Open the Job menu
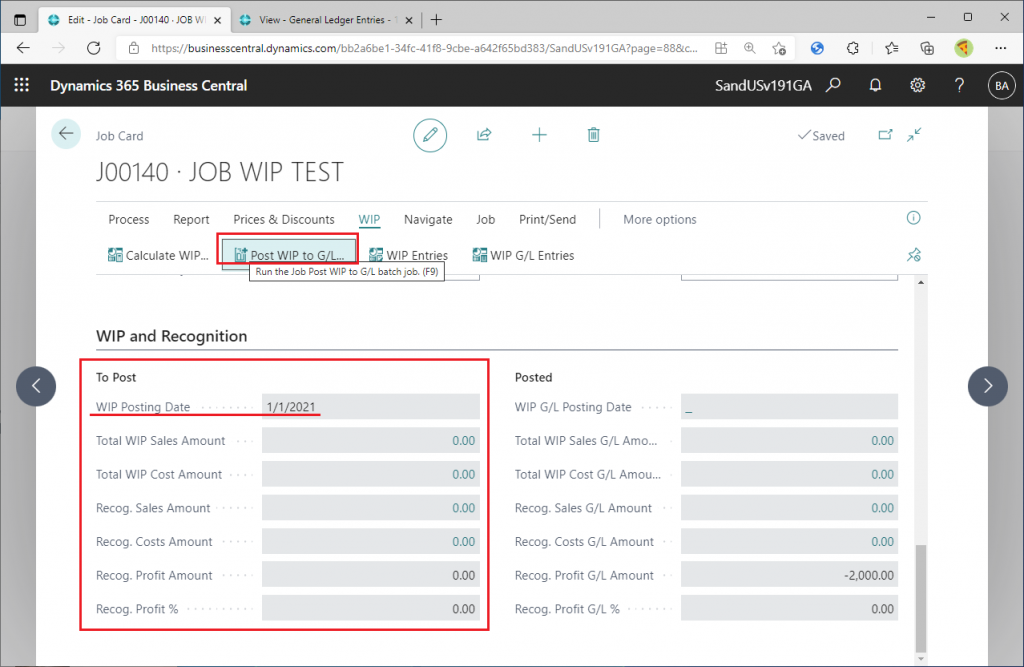This screenshot has height=667, width=1024. pyautogui.click(x=485, y=220)
